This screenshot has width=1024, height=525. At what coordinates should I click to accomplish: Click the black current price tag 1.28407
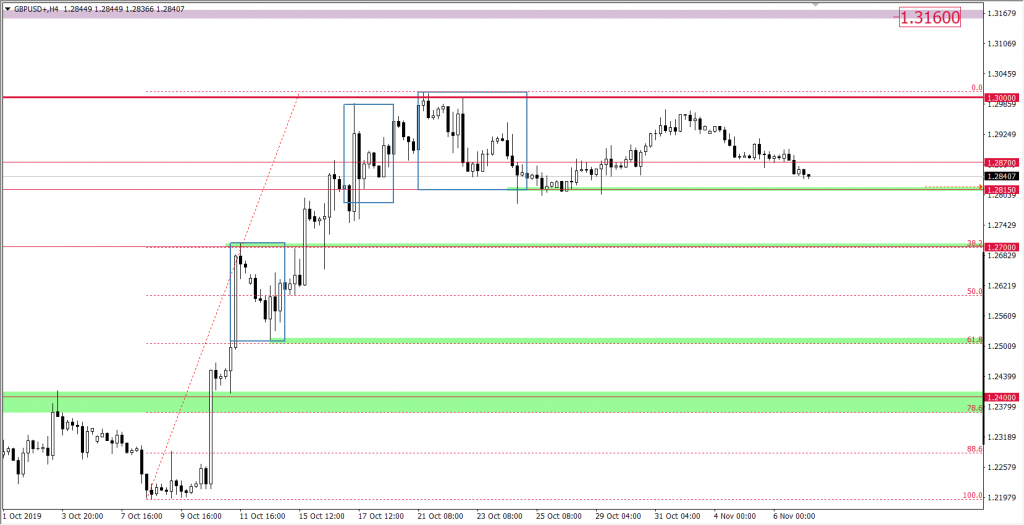[1000, 176]
